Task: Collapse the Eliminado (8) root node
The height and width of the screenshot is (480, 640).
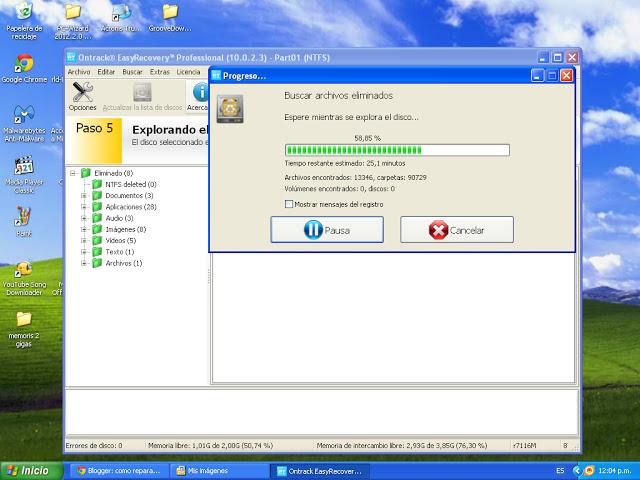Action: click(x=72, y=173)
